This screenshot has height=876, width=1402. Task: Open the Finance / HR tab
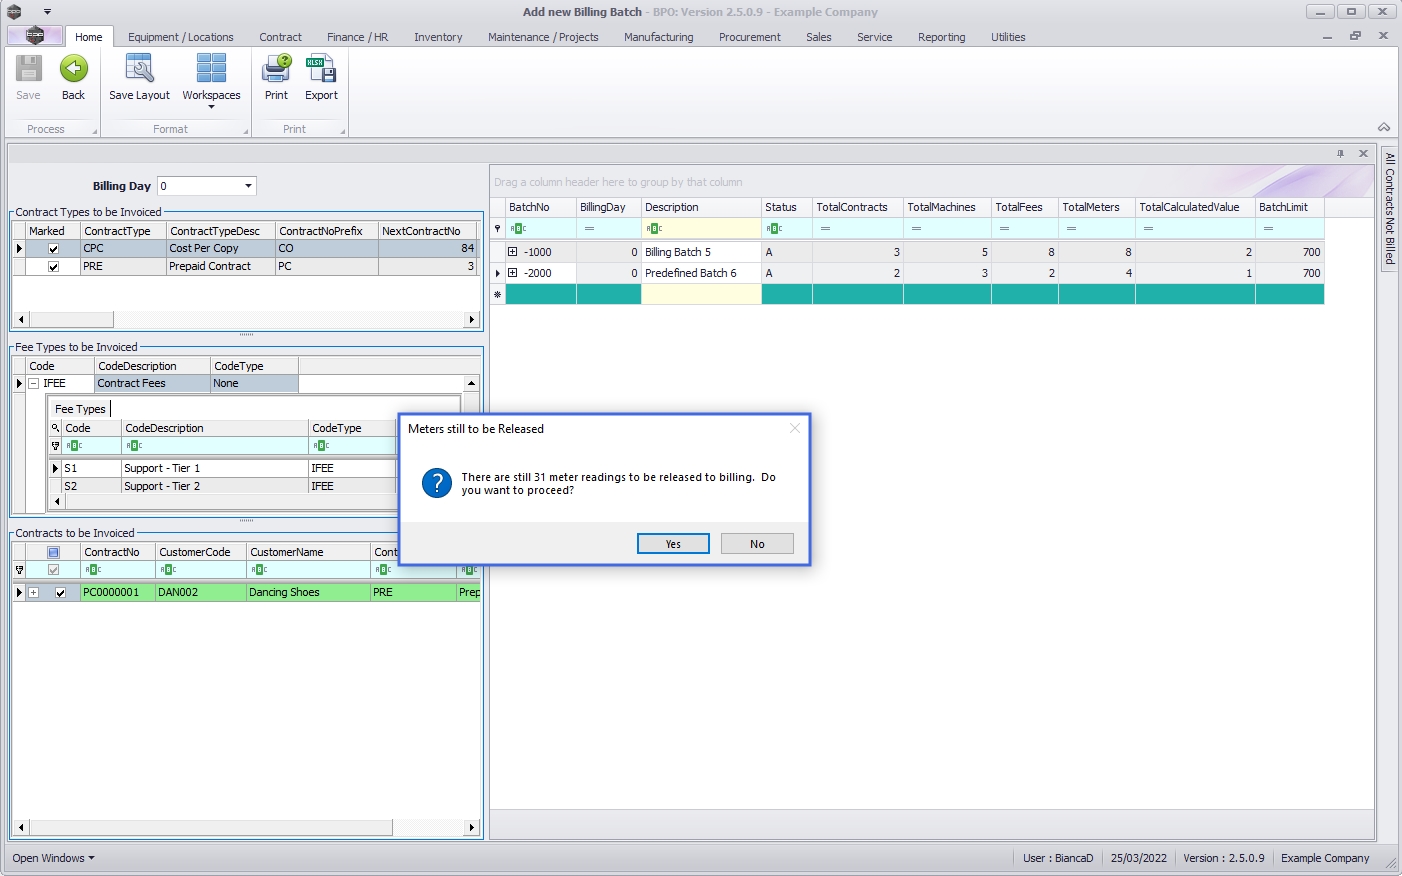(357, 37)
